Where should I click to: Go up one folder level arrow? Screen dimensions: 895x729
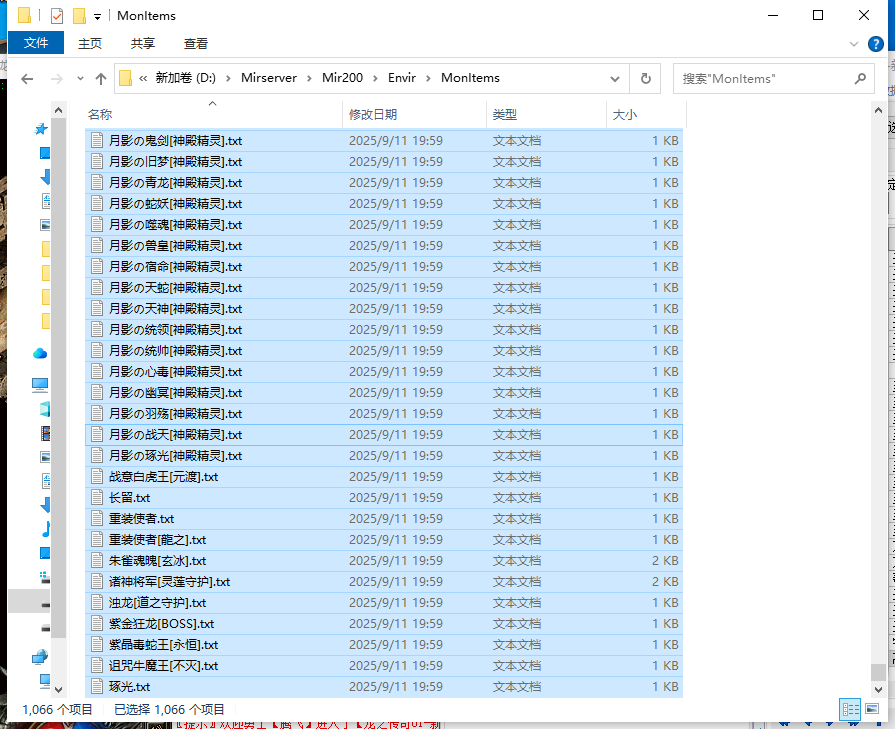pos(101,79)
